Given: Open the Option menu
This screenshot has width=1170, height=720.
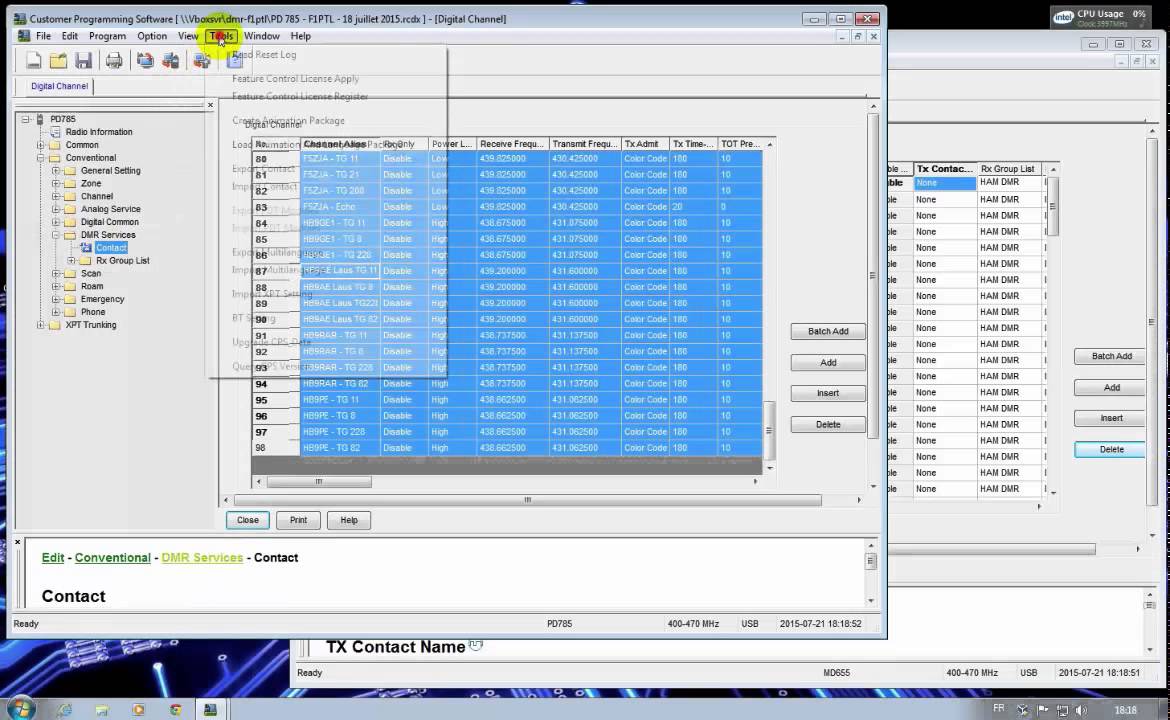Looking at the screenshot, I should tap(151, 36).
